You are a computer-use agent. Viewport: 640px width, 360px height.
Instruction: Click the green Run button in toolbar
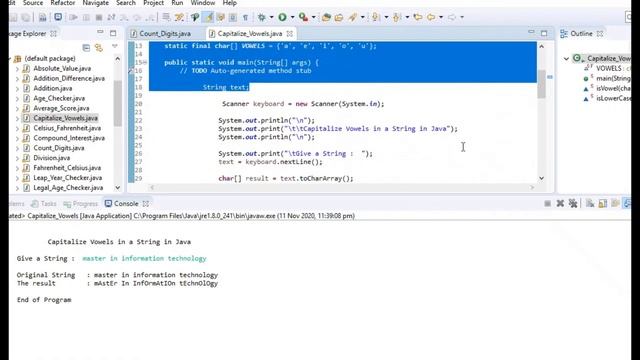(282, 17)
